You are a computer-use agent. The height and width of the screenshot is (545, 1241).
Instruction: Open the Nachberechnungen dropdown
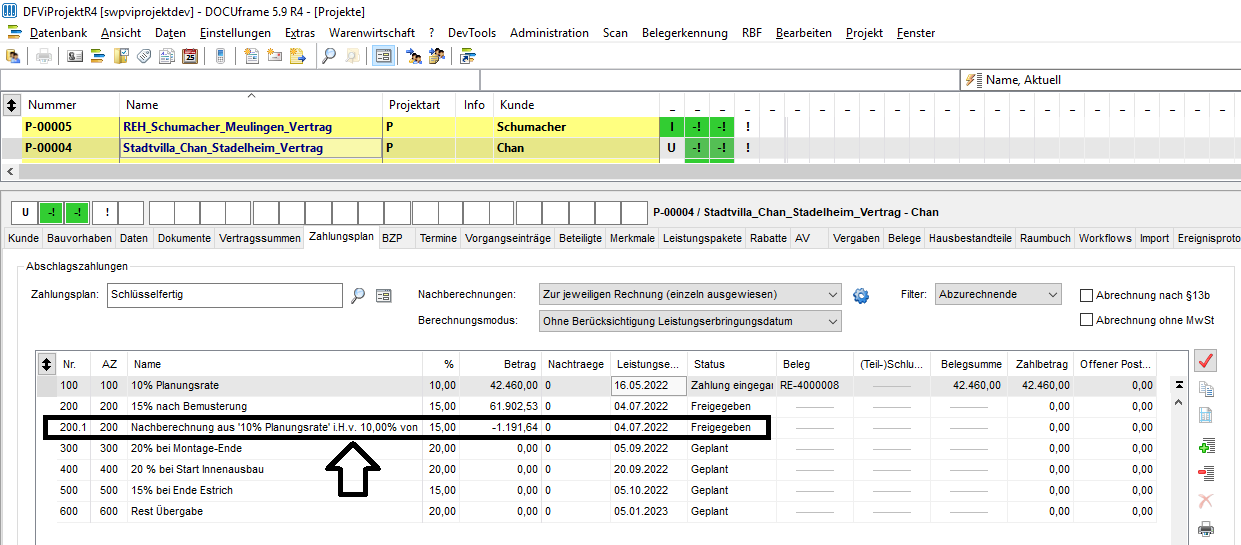pos(690,295)
